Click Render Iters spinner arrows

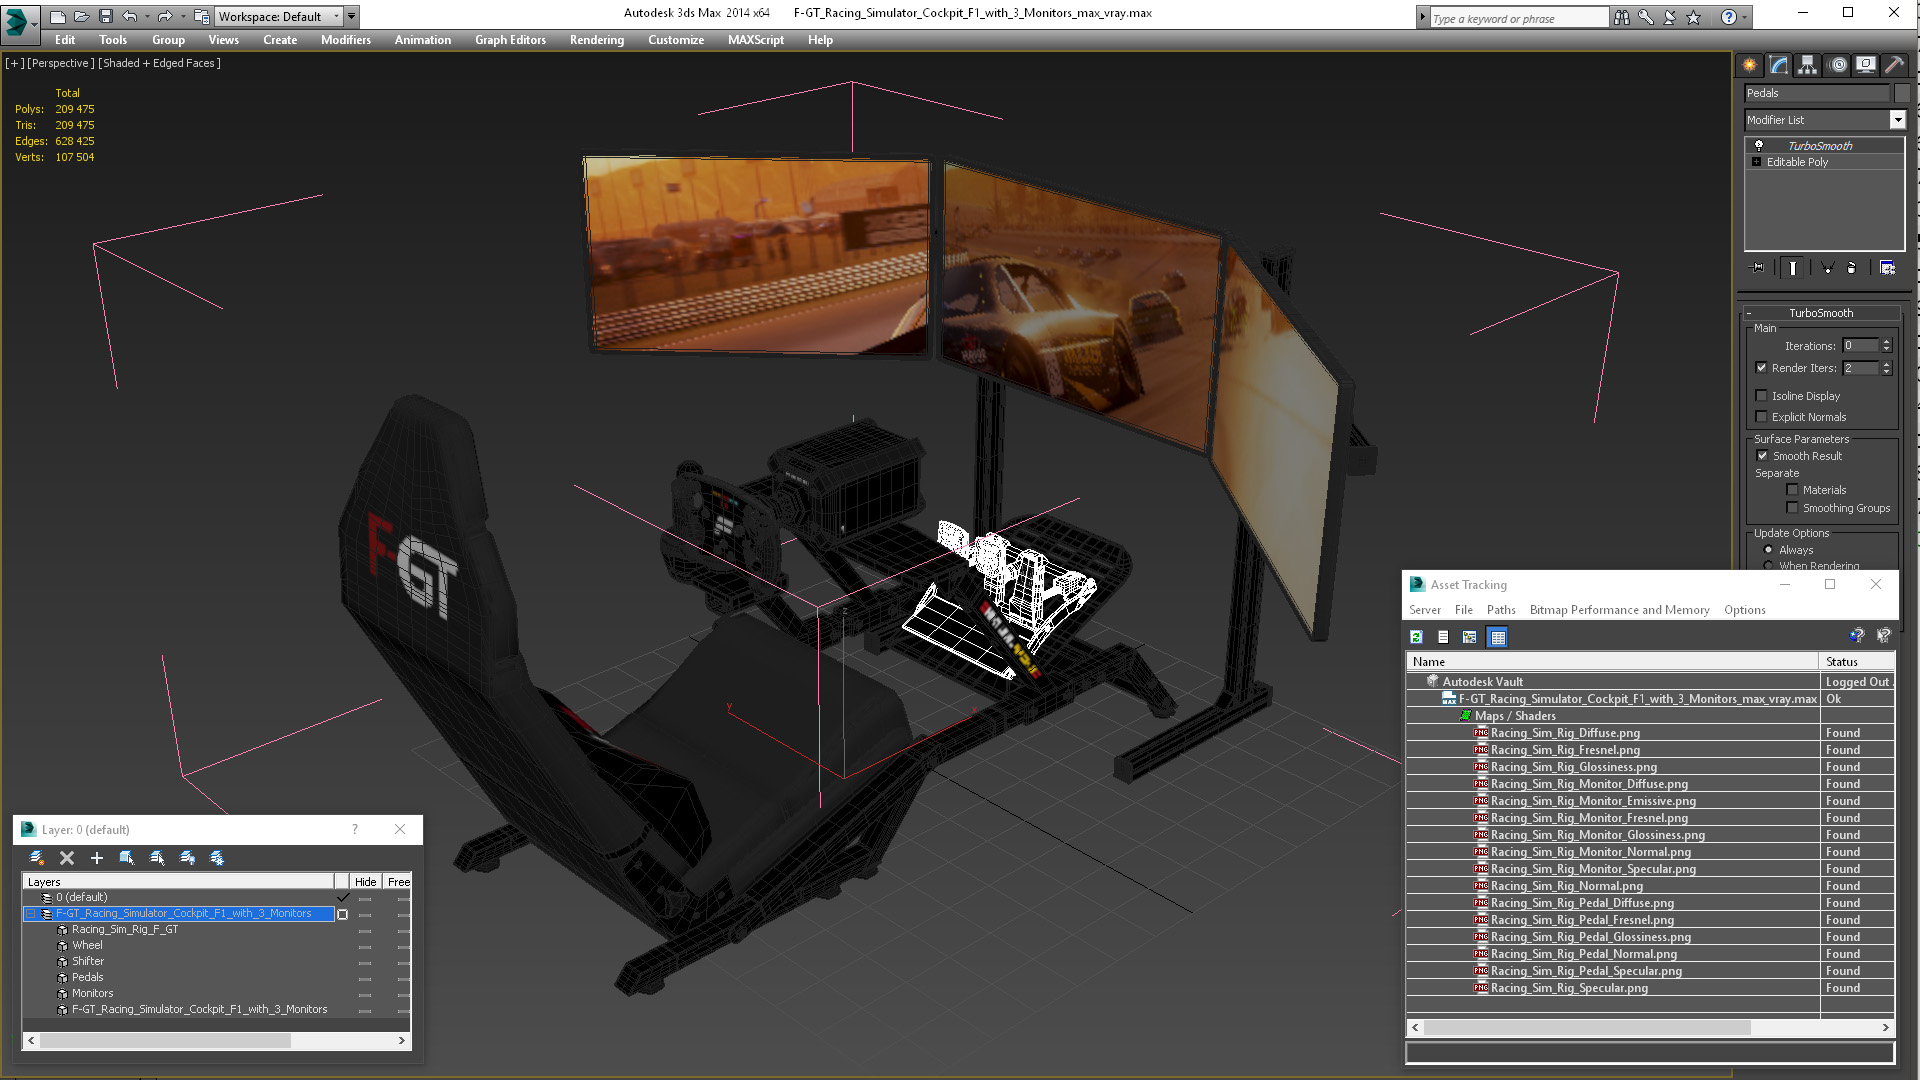pos(1887,368)
